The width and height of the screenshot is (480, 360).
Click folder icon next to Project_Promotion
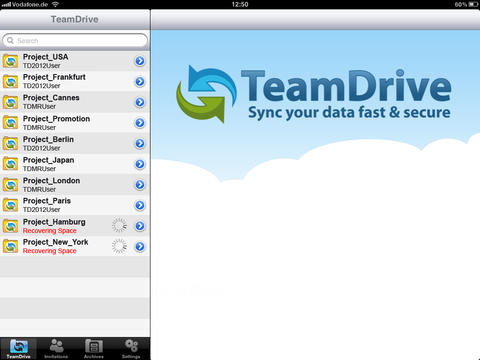10,123
